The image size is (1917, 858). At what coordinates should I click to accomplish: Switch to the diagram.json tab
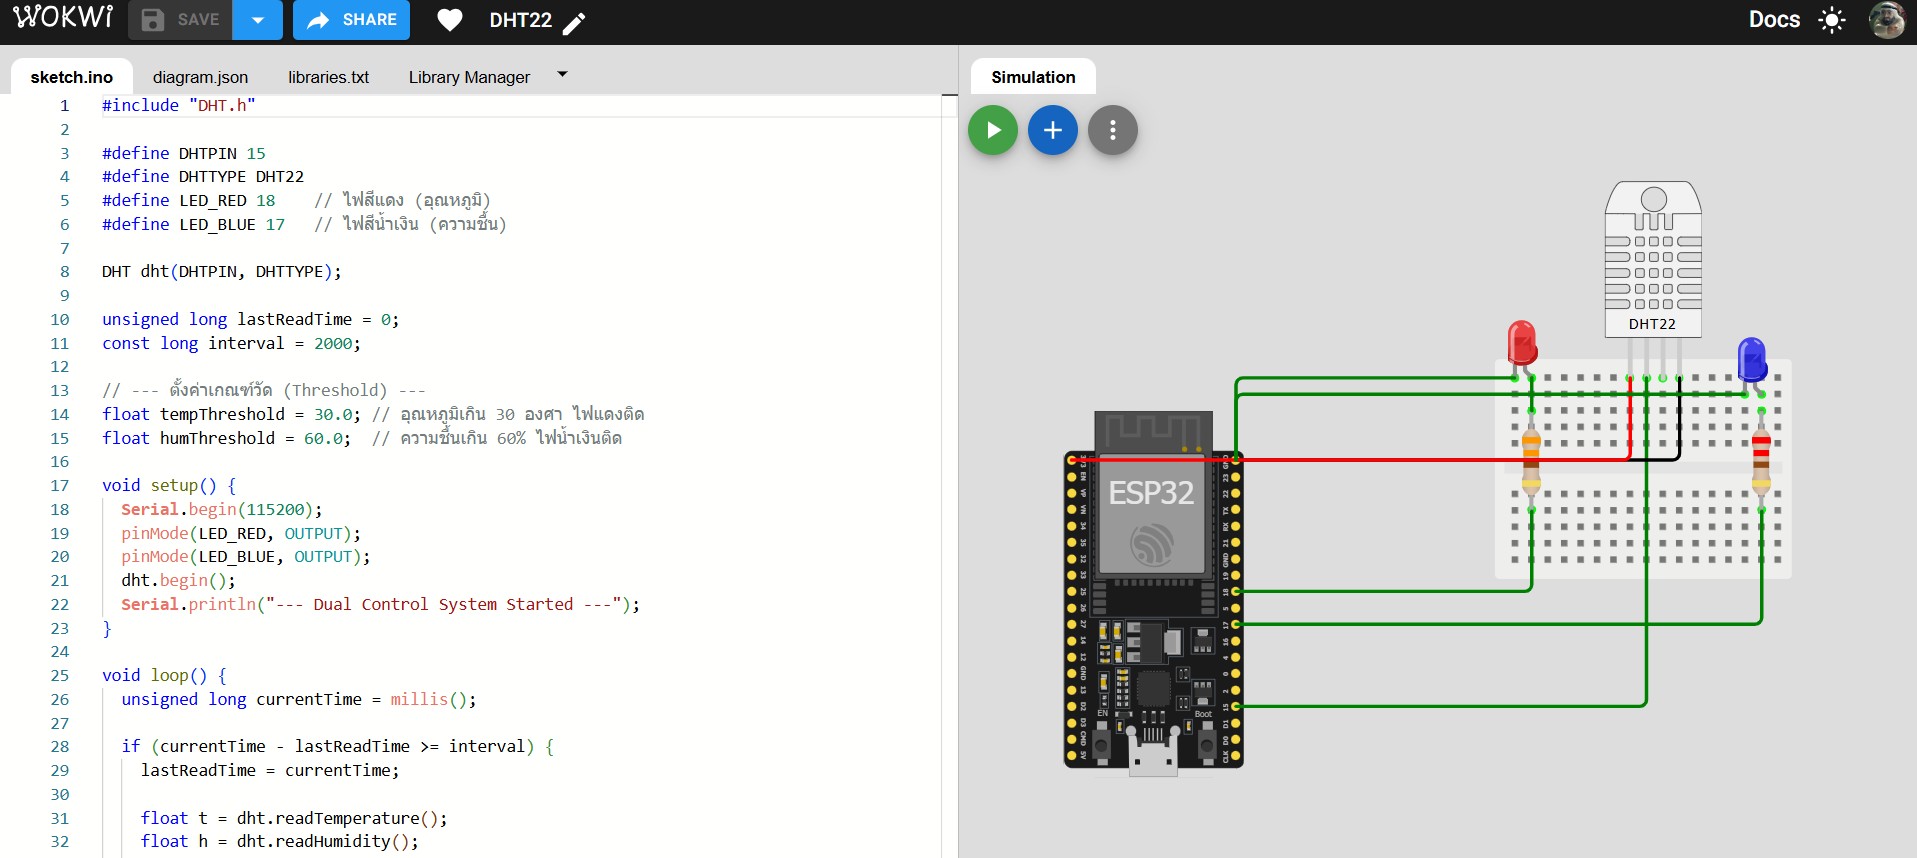click(200, 77)
